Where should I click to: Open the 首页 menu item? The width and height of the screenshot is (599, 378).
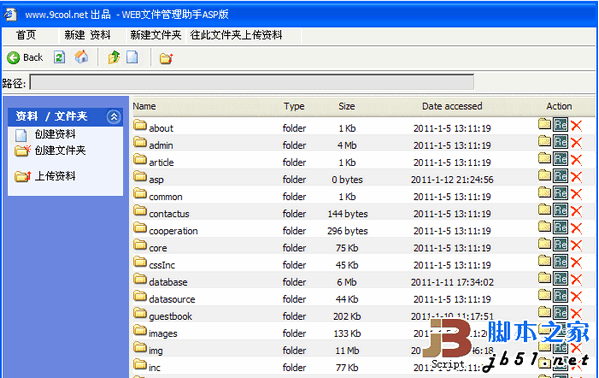26,35
